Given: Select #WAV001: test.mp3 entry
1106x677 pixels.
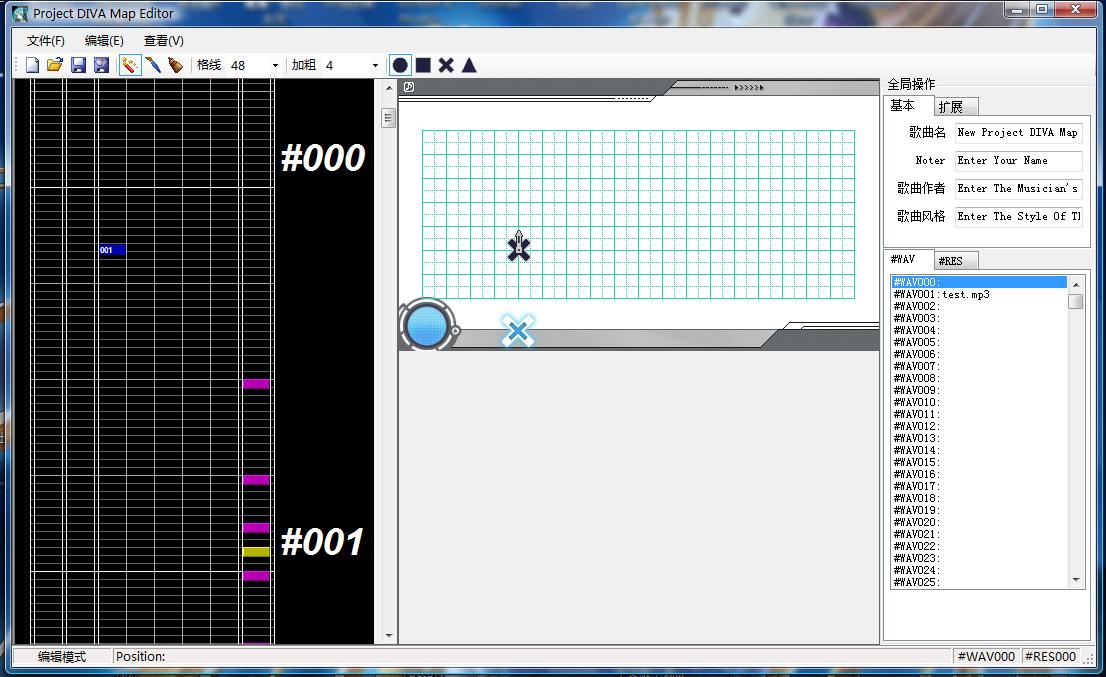Looking at the screenshot, I should pos(979,294).
